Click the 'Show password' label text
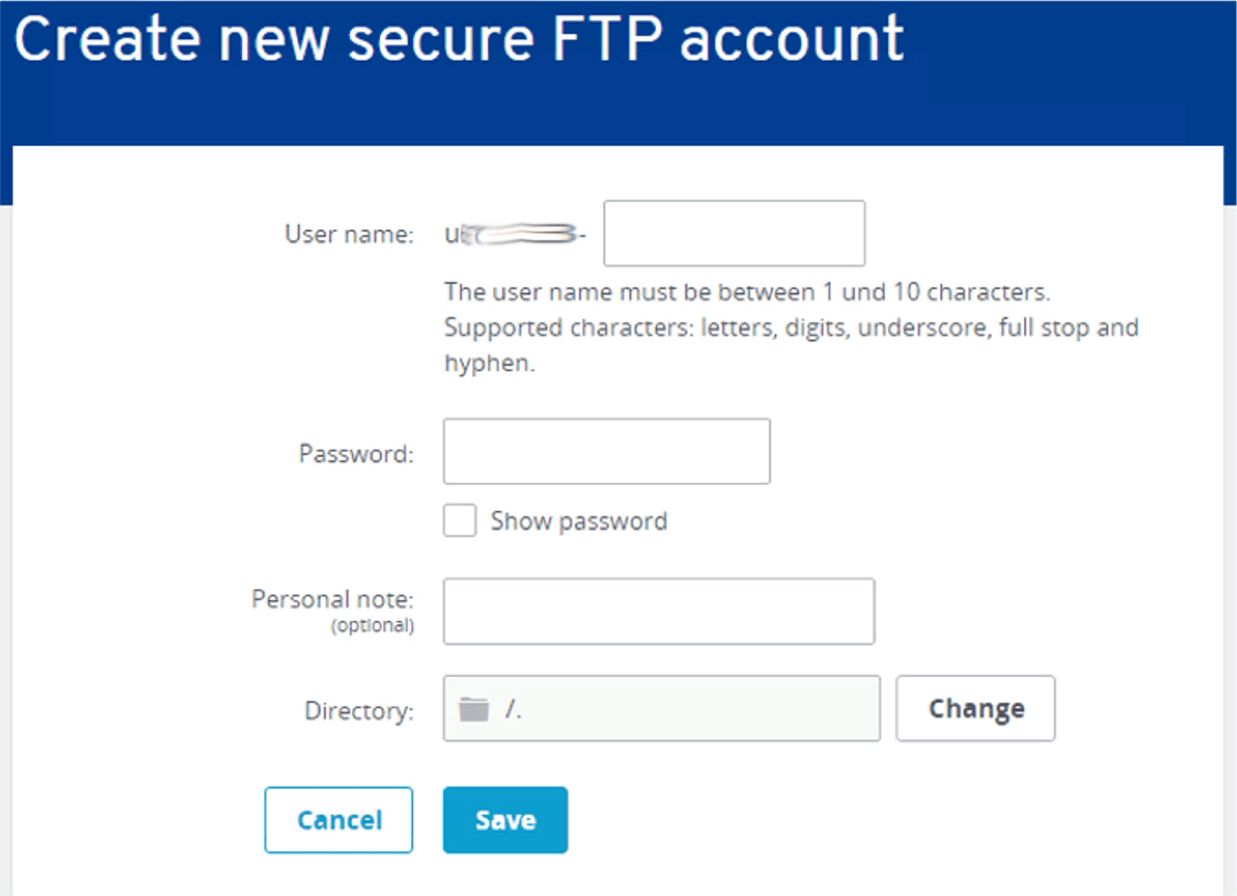Viewport: 1237px width, 896px height. pyautogui.click(x=578, y=521)
